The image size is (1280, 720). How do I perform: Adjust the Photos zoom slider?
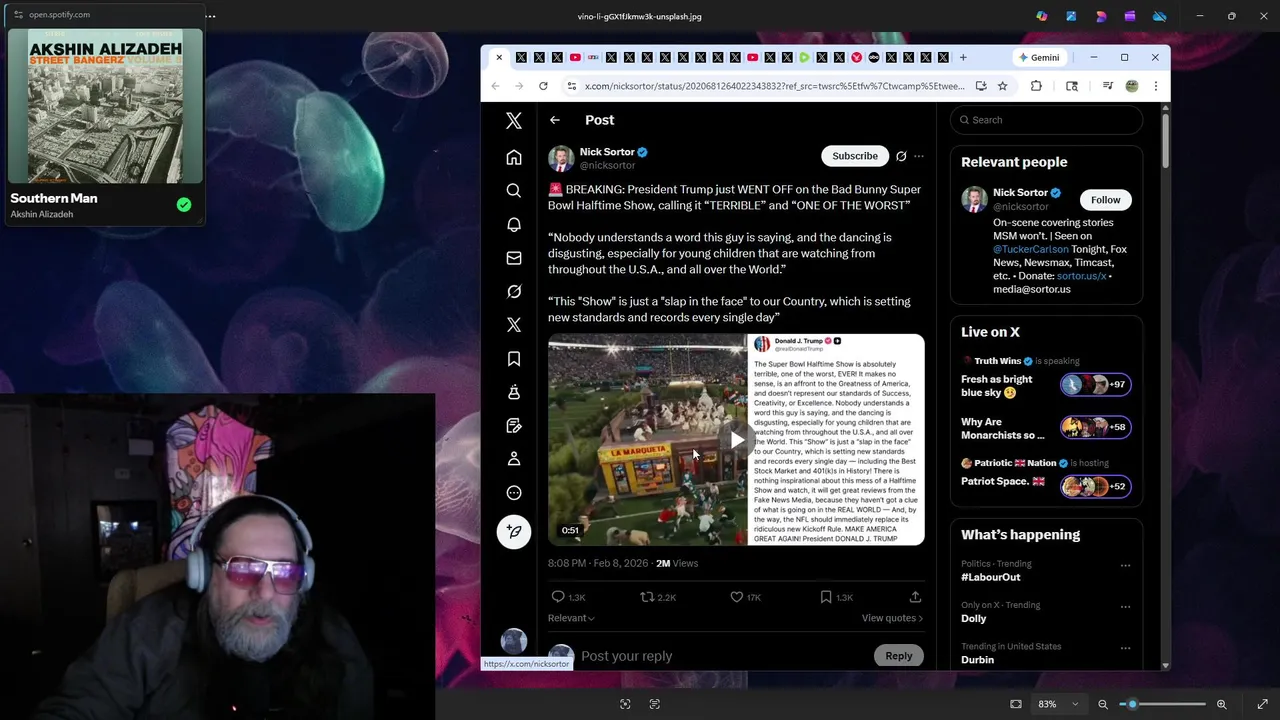coord(1162,704)
